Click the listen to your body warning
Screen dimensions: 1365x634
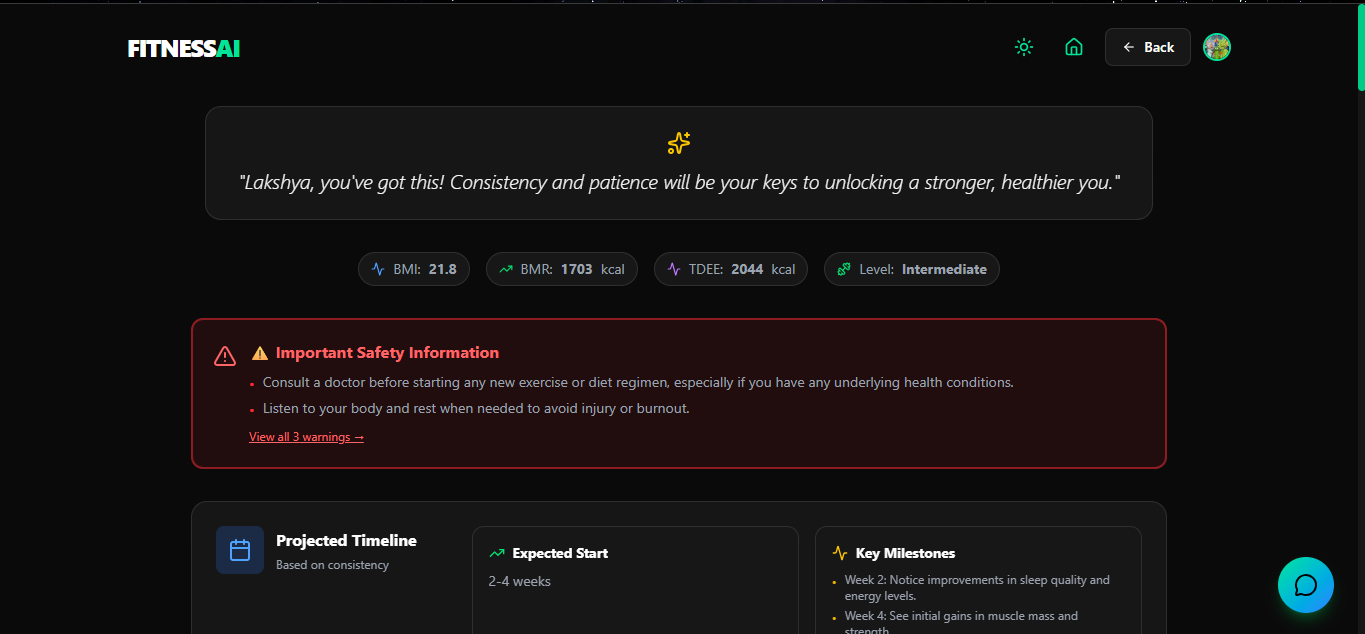tap(476, 408)
